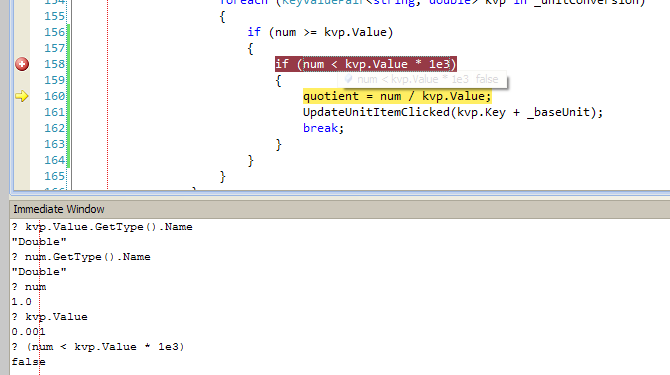
Task: Click the second "Double" result under num.GetType()
Action: (x=39, y=272)
